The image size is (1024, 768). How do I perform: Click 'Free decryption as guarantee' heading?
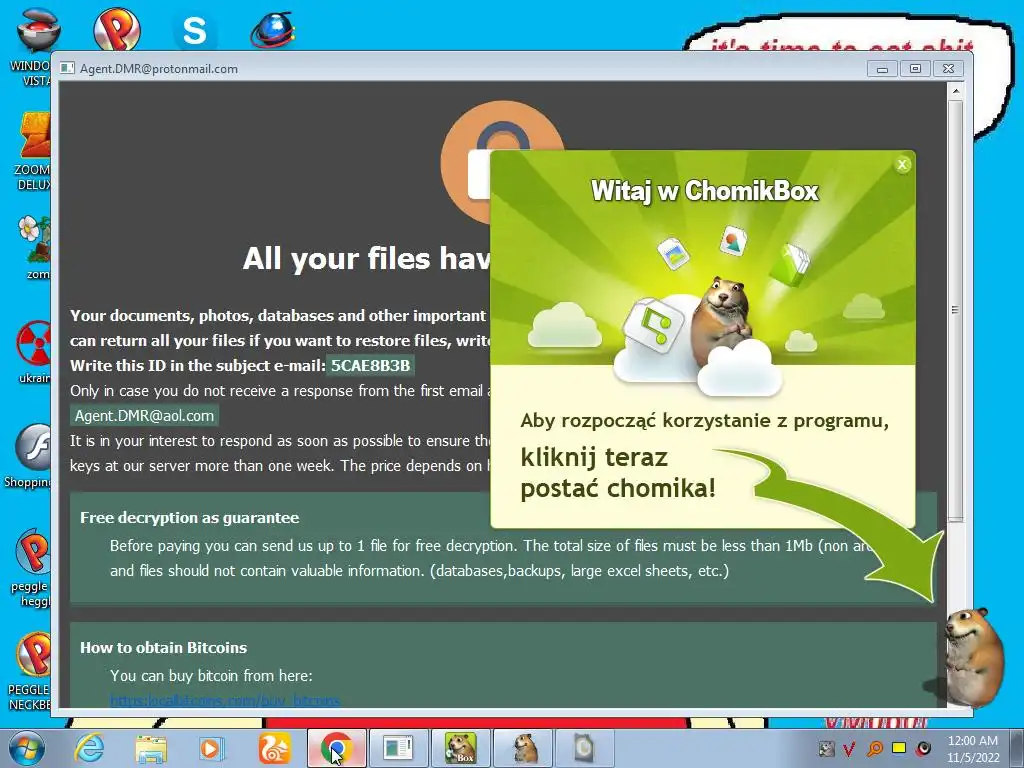[189, 517]
